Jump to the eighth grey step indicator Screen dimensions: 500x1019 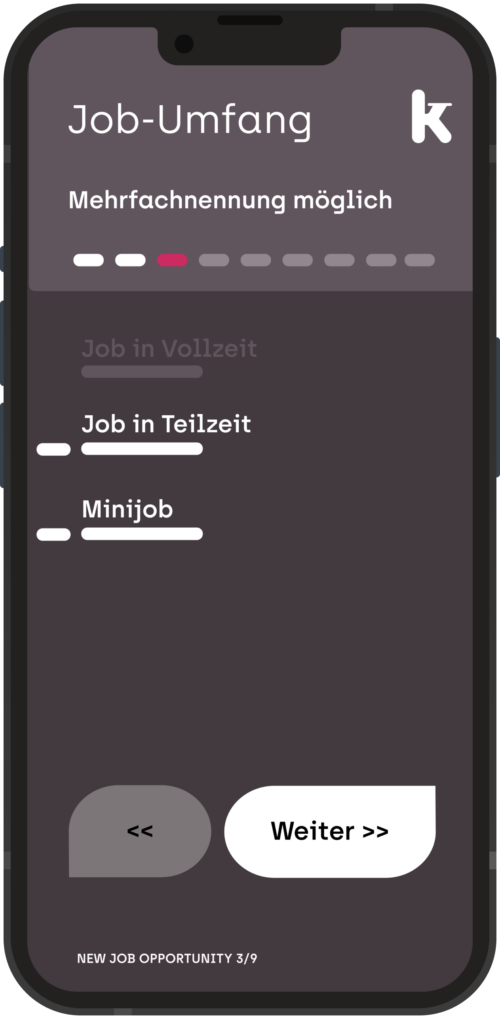tap(381, 260)
